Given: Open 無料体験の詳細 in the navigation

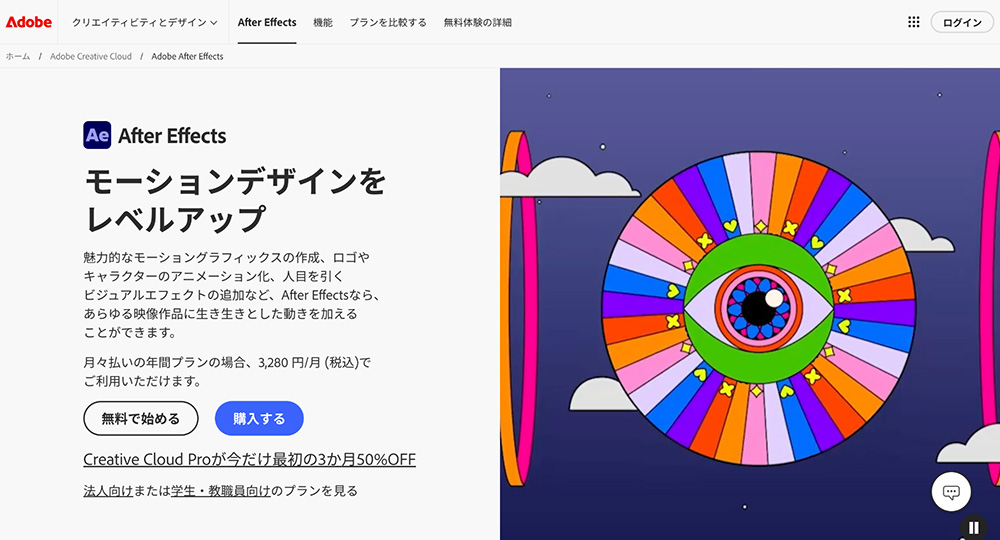Looking at the screenshot, I should pyautogui.click(x=478, y=22).
